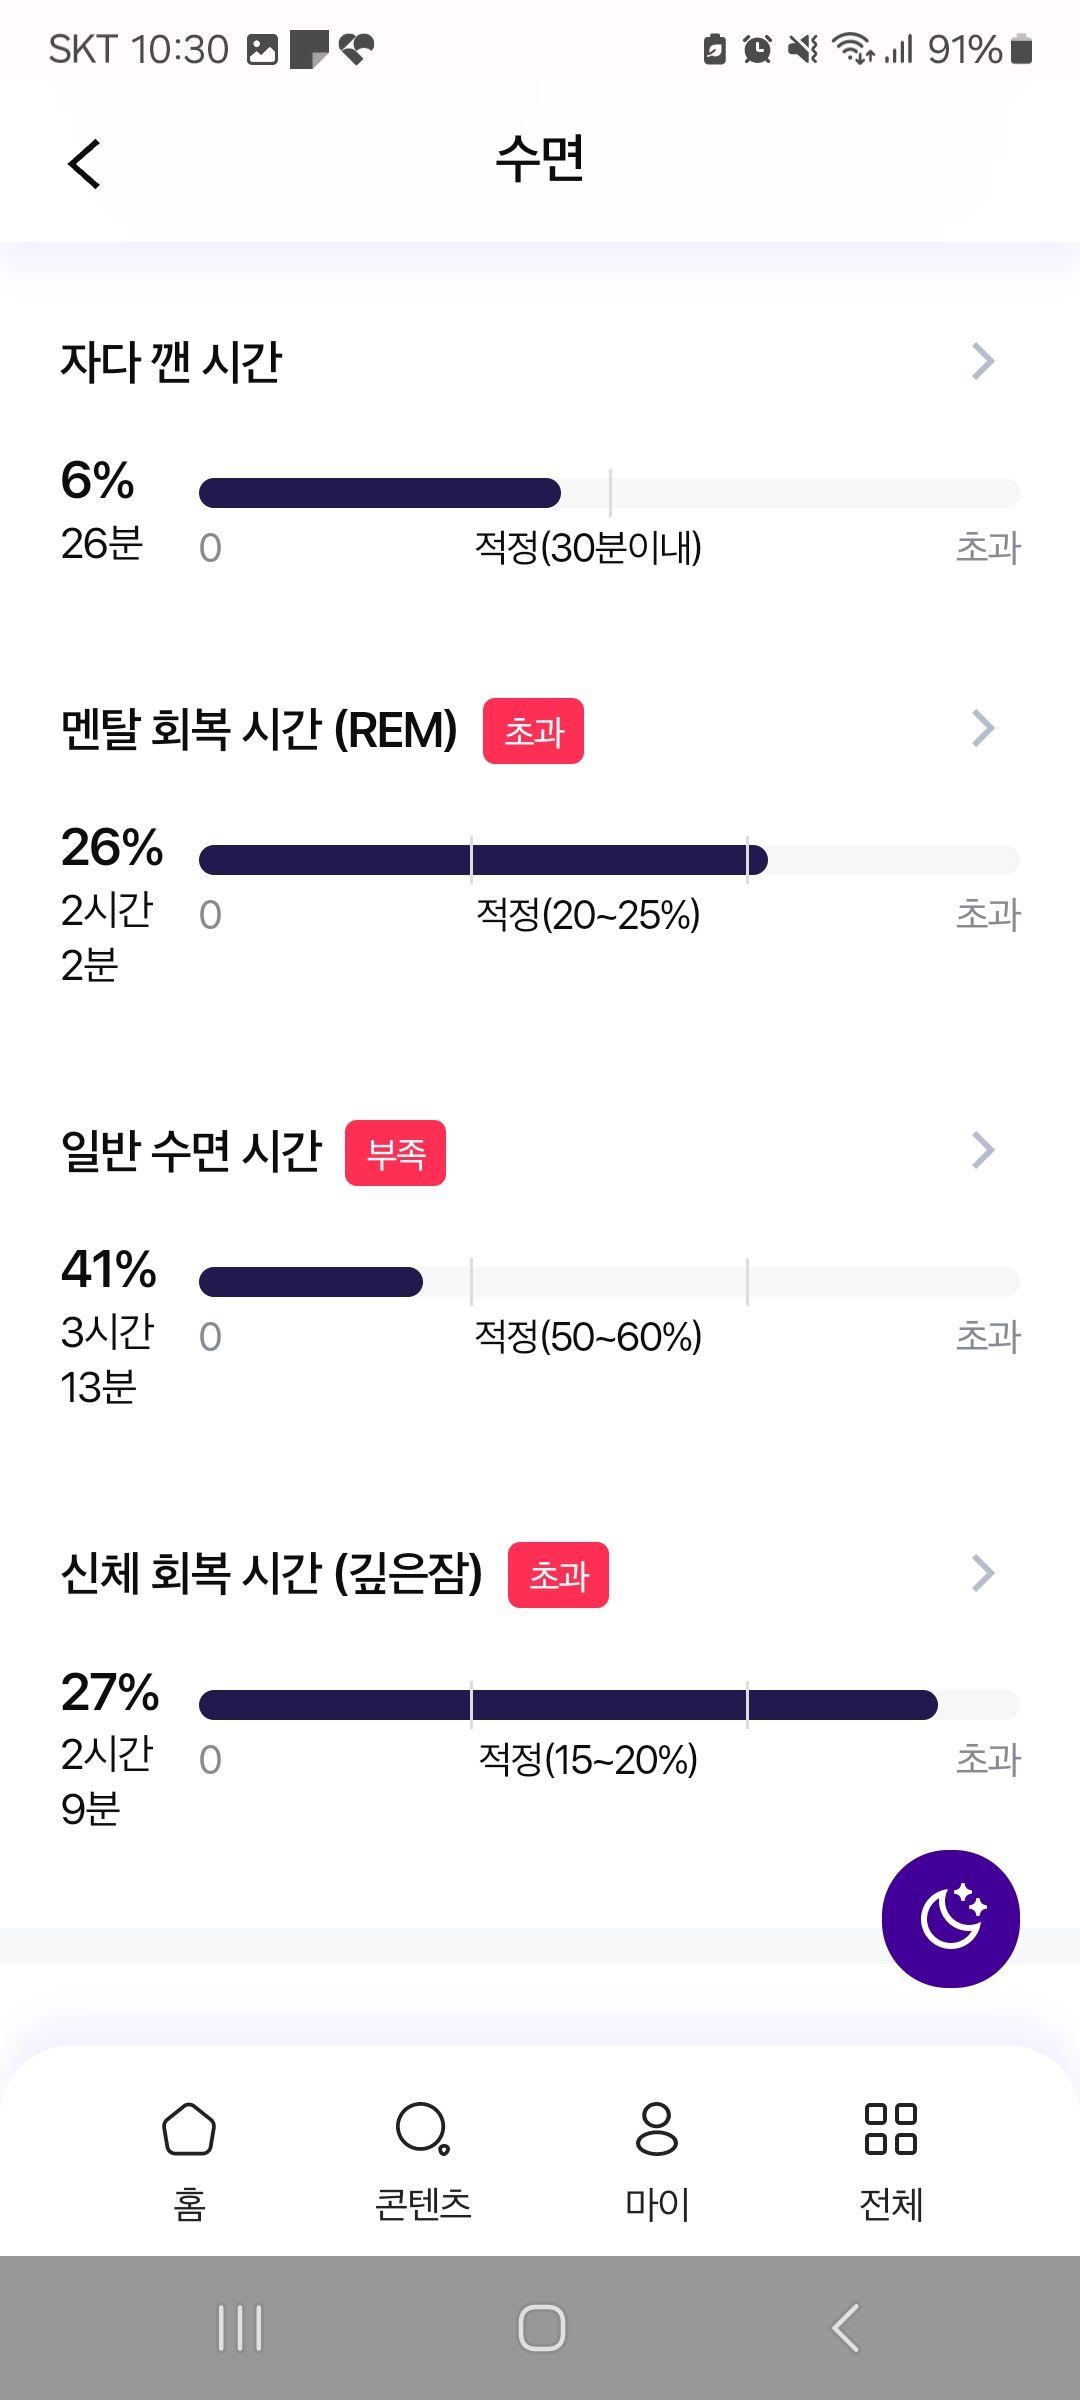Expand 일반 수면 시간 chevron
The width and height of the screenshot is (1080, 2400).
tap(983, 1151)
